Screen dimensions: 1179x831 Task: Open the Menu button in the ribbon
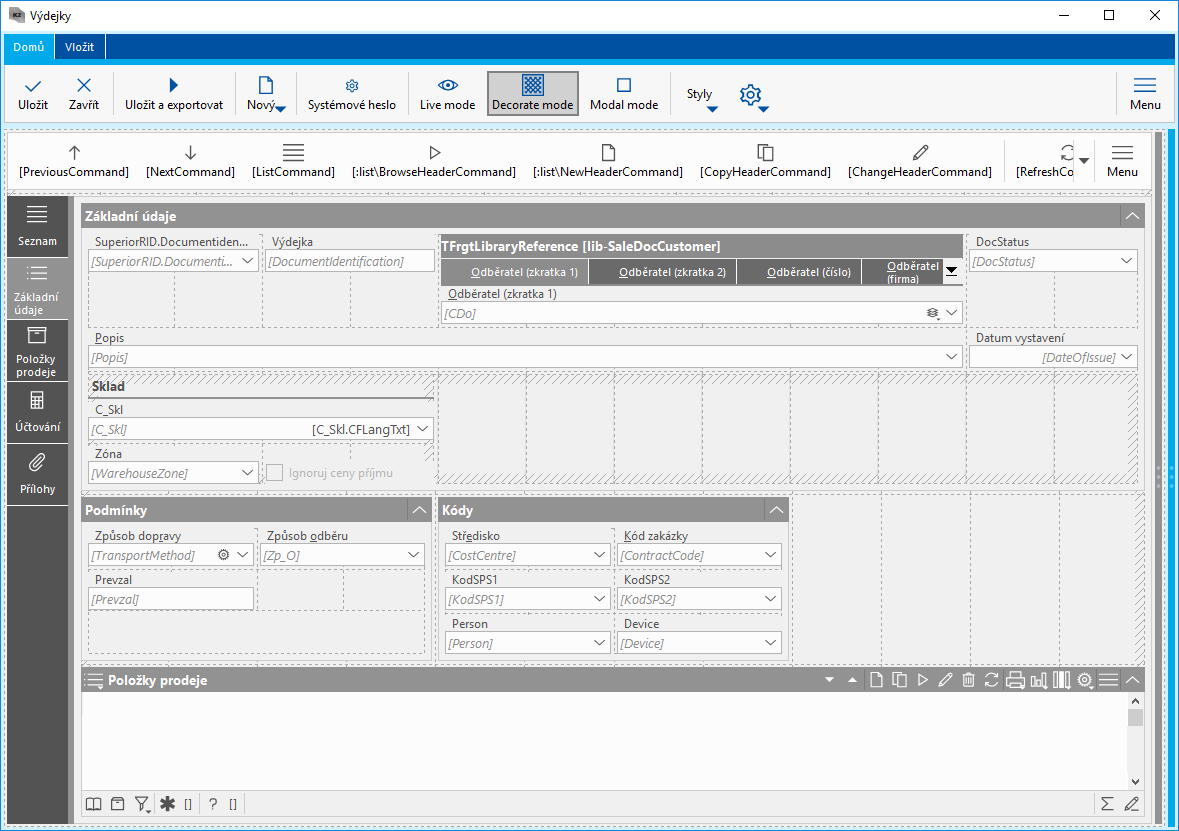[1145, 93]
